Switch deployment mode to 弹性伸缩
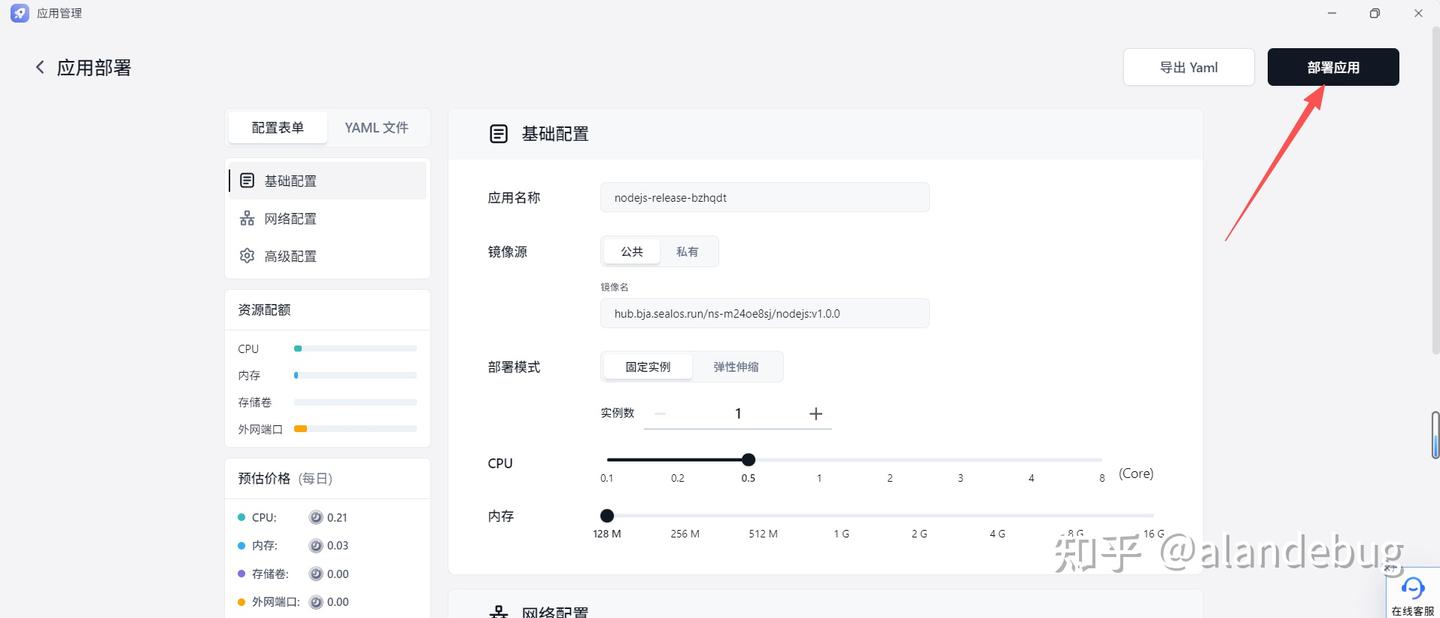Viewport: 1440px width, 618px height. (737, 366)
